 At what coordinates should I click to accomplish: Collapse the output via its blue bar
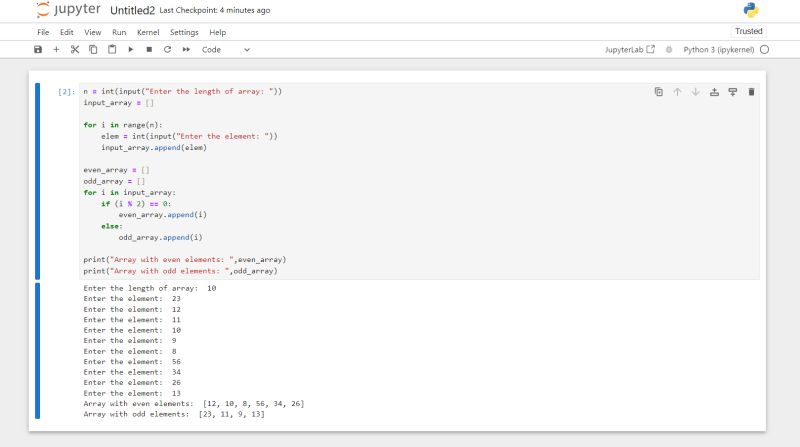click(x=37, y=351)
